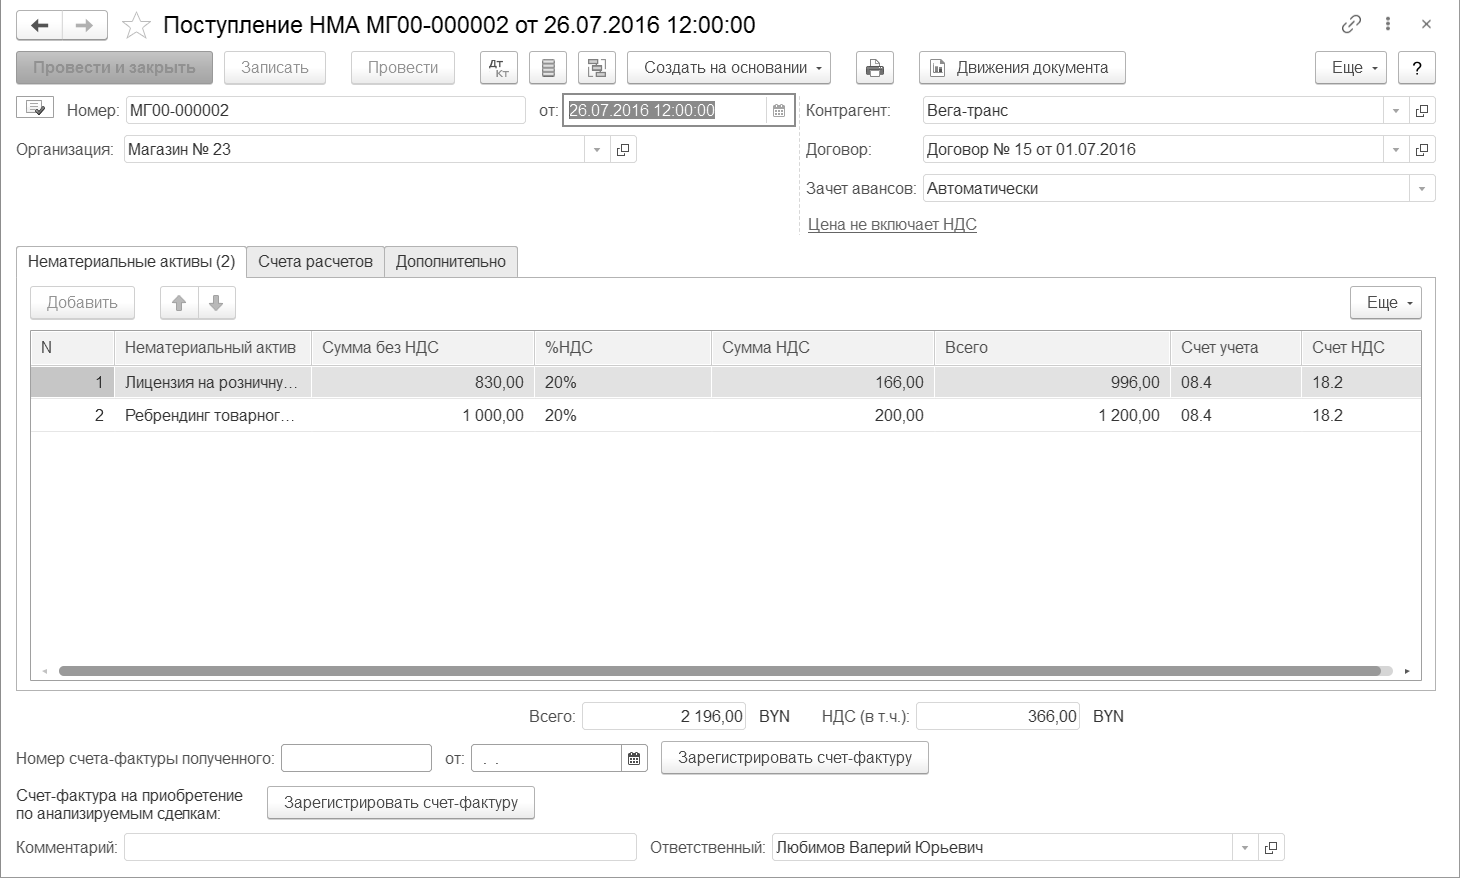Open the Создать на основании dropdown
The width and height of the screenshot is (1460, 878).
pos(729,68)
